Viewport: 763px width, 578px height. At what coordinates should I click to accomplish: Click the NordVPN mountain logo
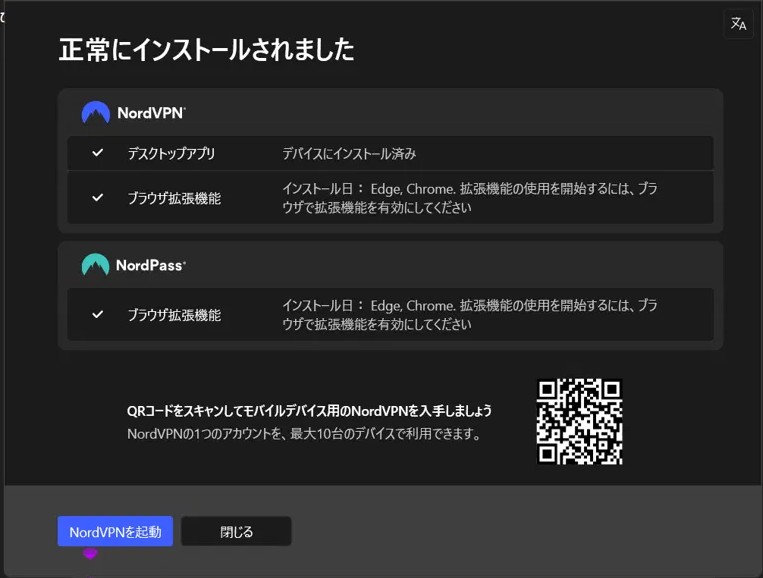click(95, 112)
